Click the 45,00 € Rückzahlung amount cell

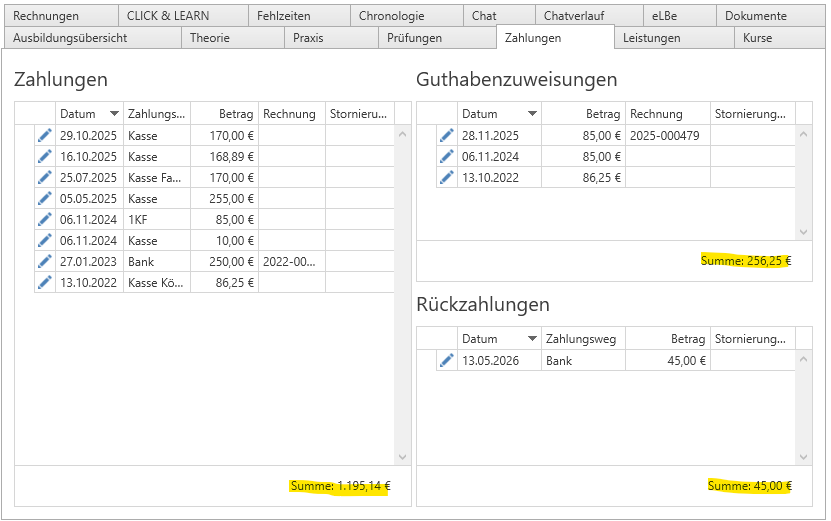point(668,360)
